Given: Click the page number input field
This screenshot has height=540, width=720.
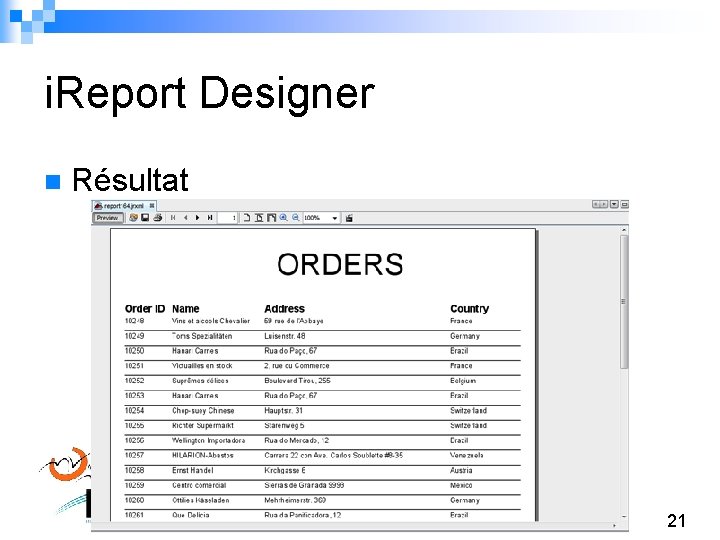Looking at the screenshot, I should point(228,218).
